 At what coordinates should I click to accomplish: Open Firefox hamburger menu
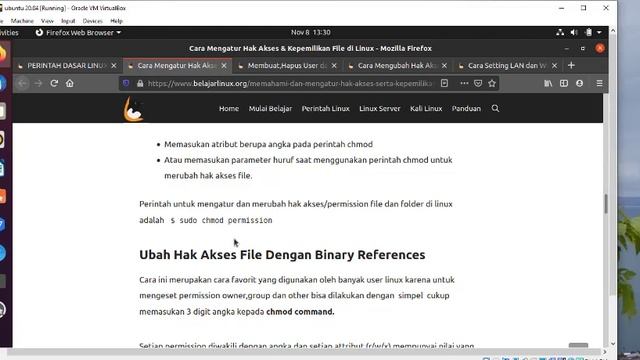(x=599, y=83)
